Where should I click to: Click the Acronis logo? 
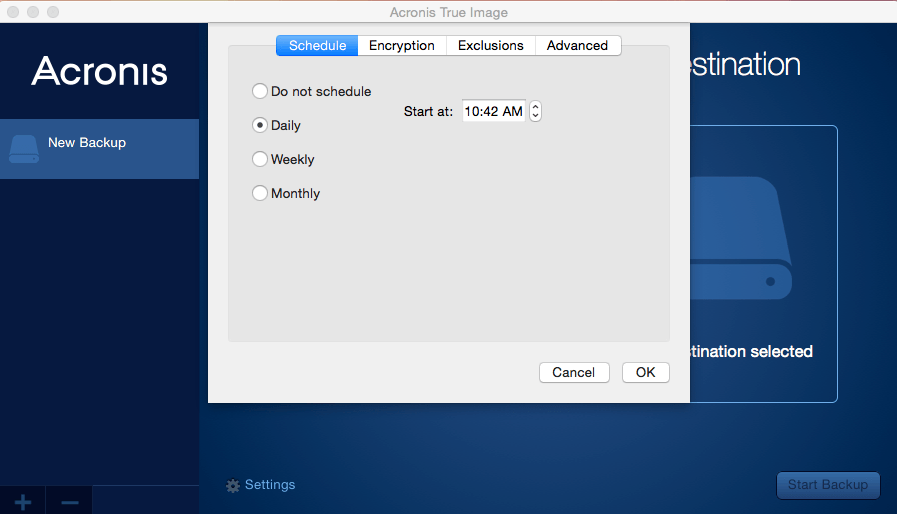coord(100,71)
